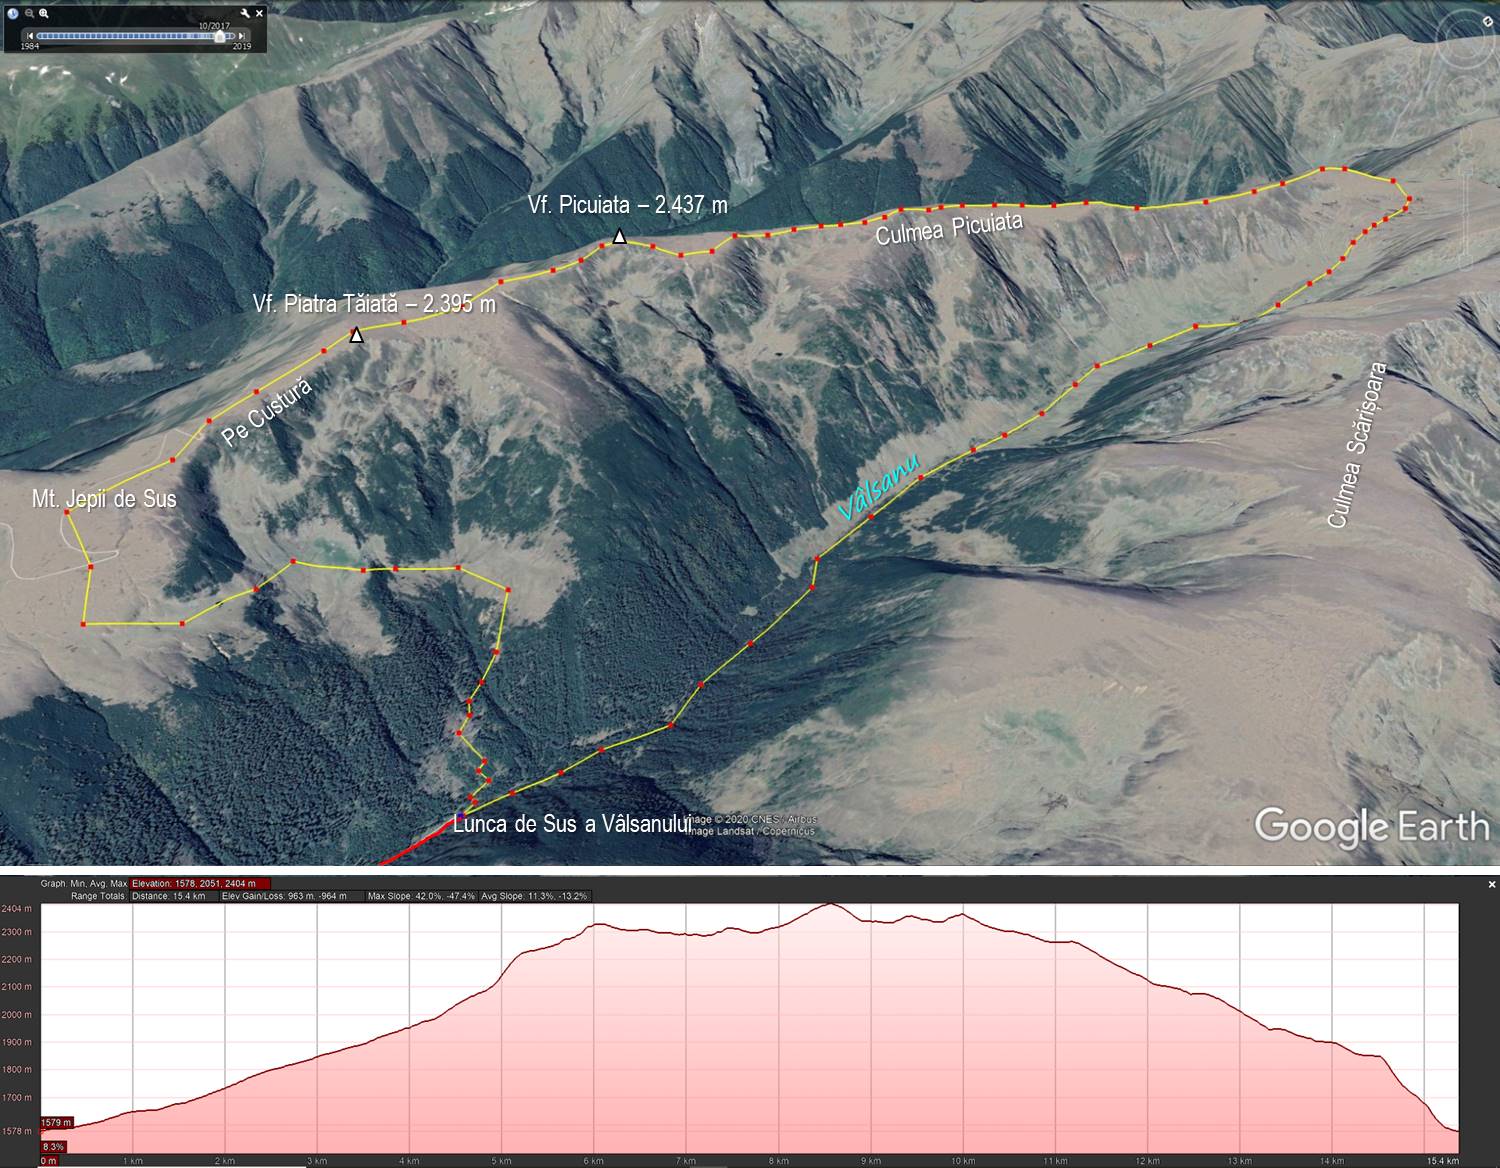1500x1168 pixels.
Task: Click the Vf. Piatra Tăiată triangle marker
Action: point(356,336)
